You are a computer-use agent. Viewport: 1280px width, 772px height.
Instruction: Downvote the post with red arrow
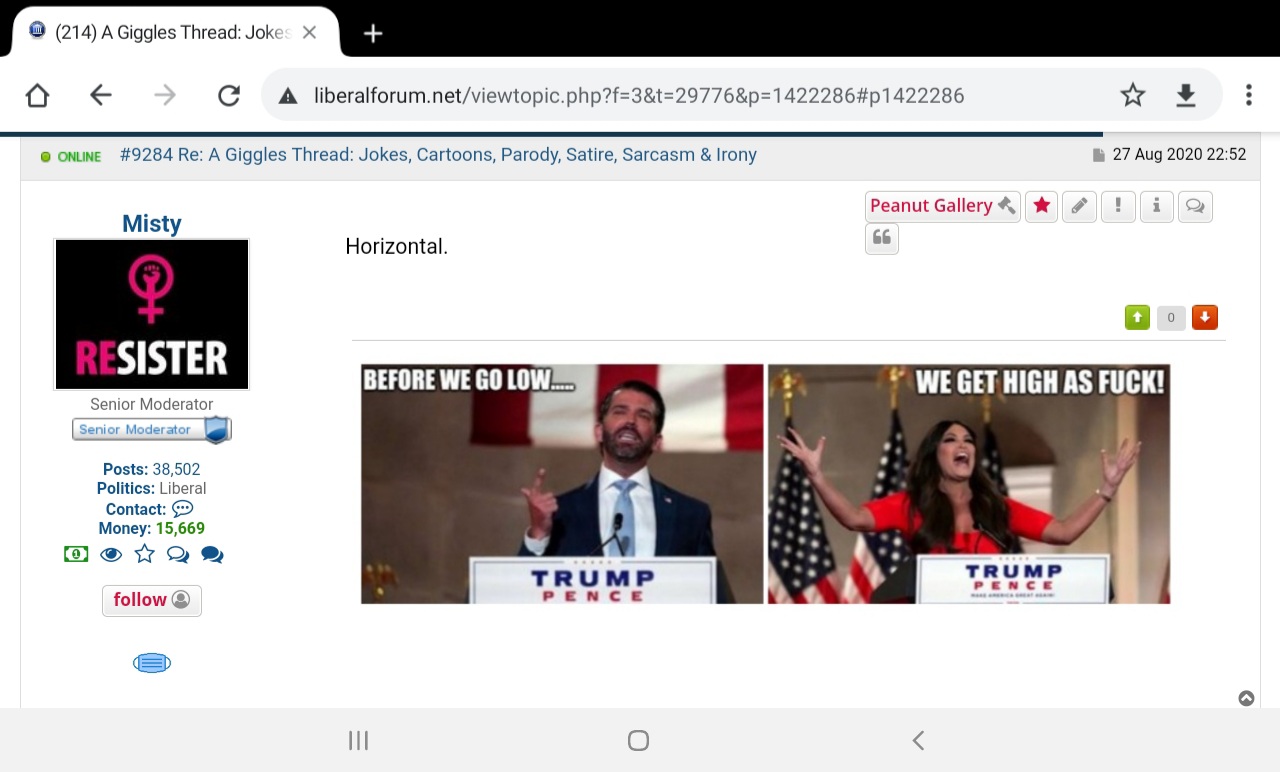click(1205, 317)
